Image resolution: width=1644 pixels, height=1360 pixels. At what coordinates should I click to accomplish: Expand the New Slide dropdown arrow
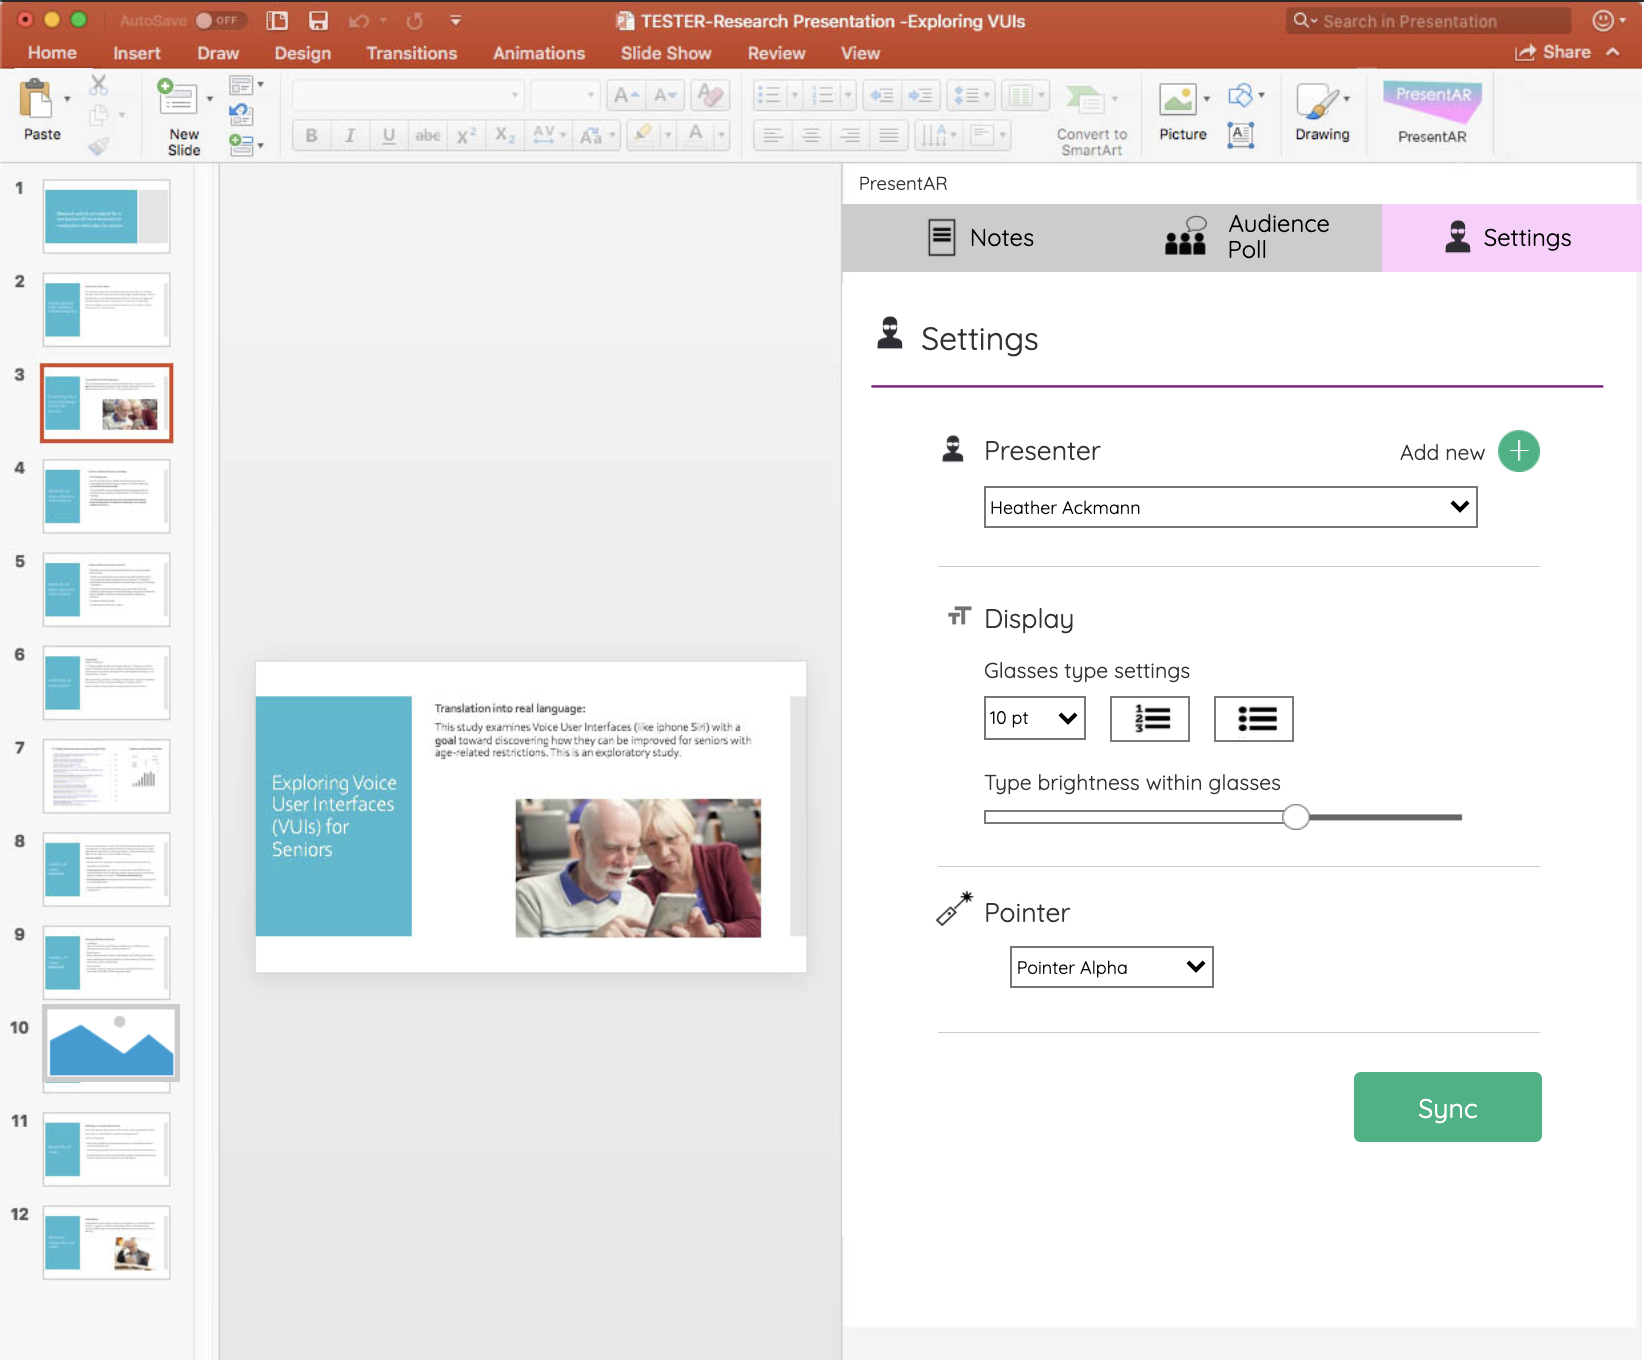pyautogui.click(x=209, y=99)
